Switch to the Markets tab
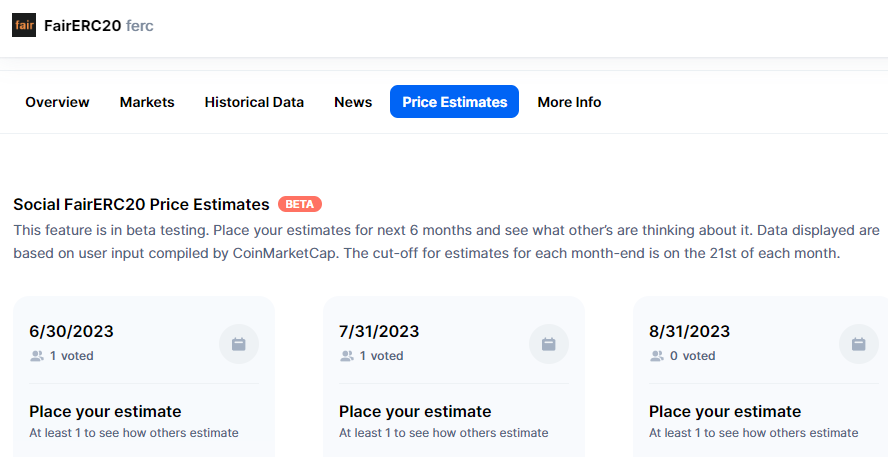Image resolution: width=888 pixels, height=457 pixels. click(147, 102)
